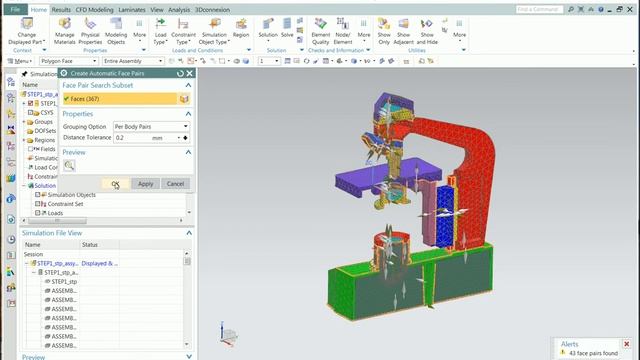Image resolution: width=640 pixels, height=360 pixels.
Task: Activate Show Only utility
Action: [x=384, y=31]
